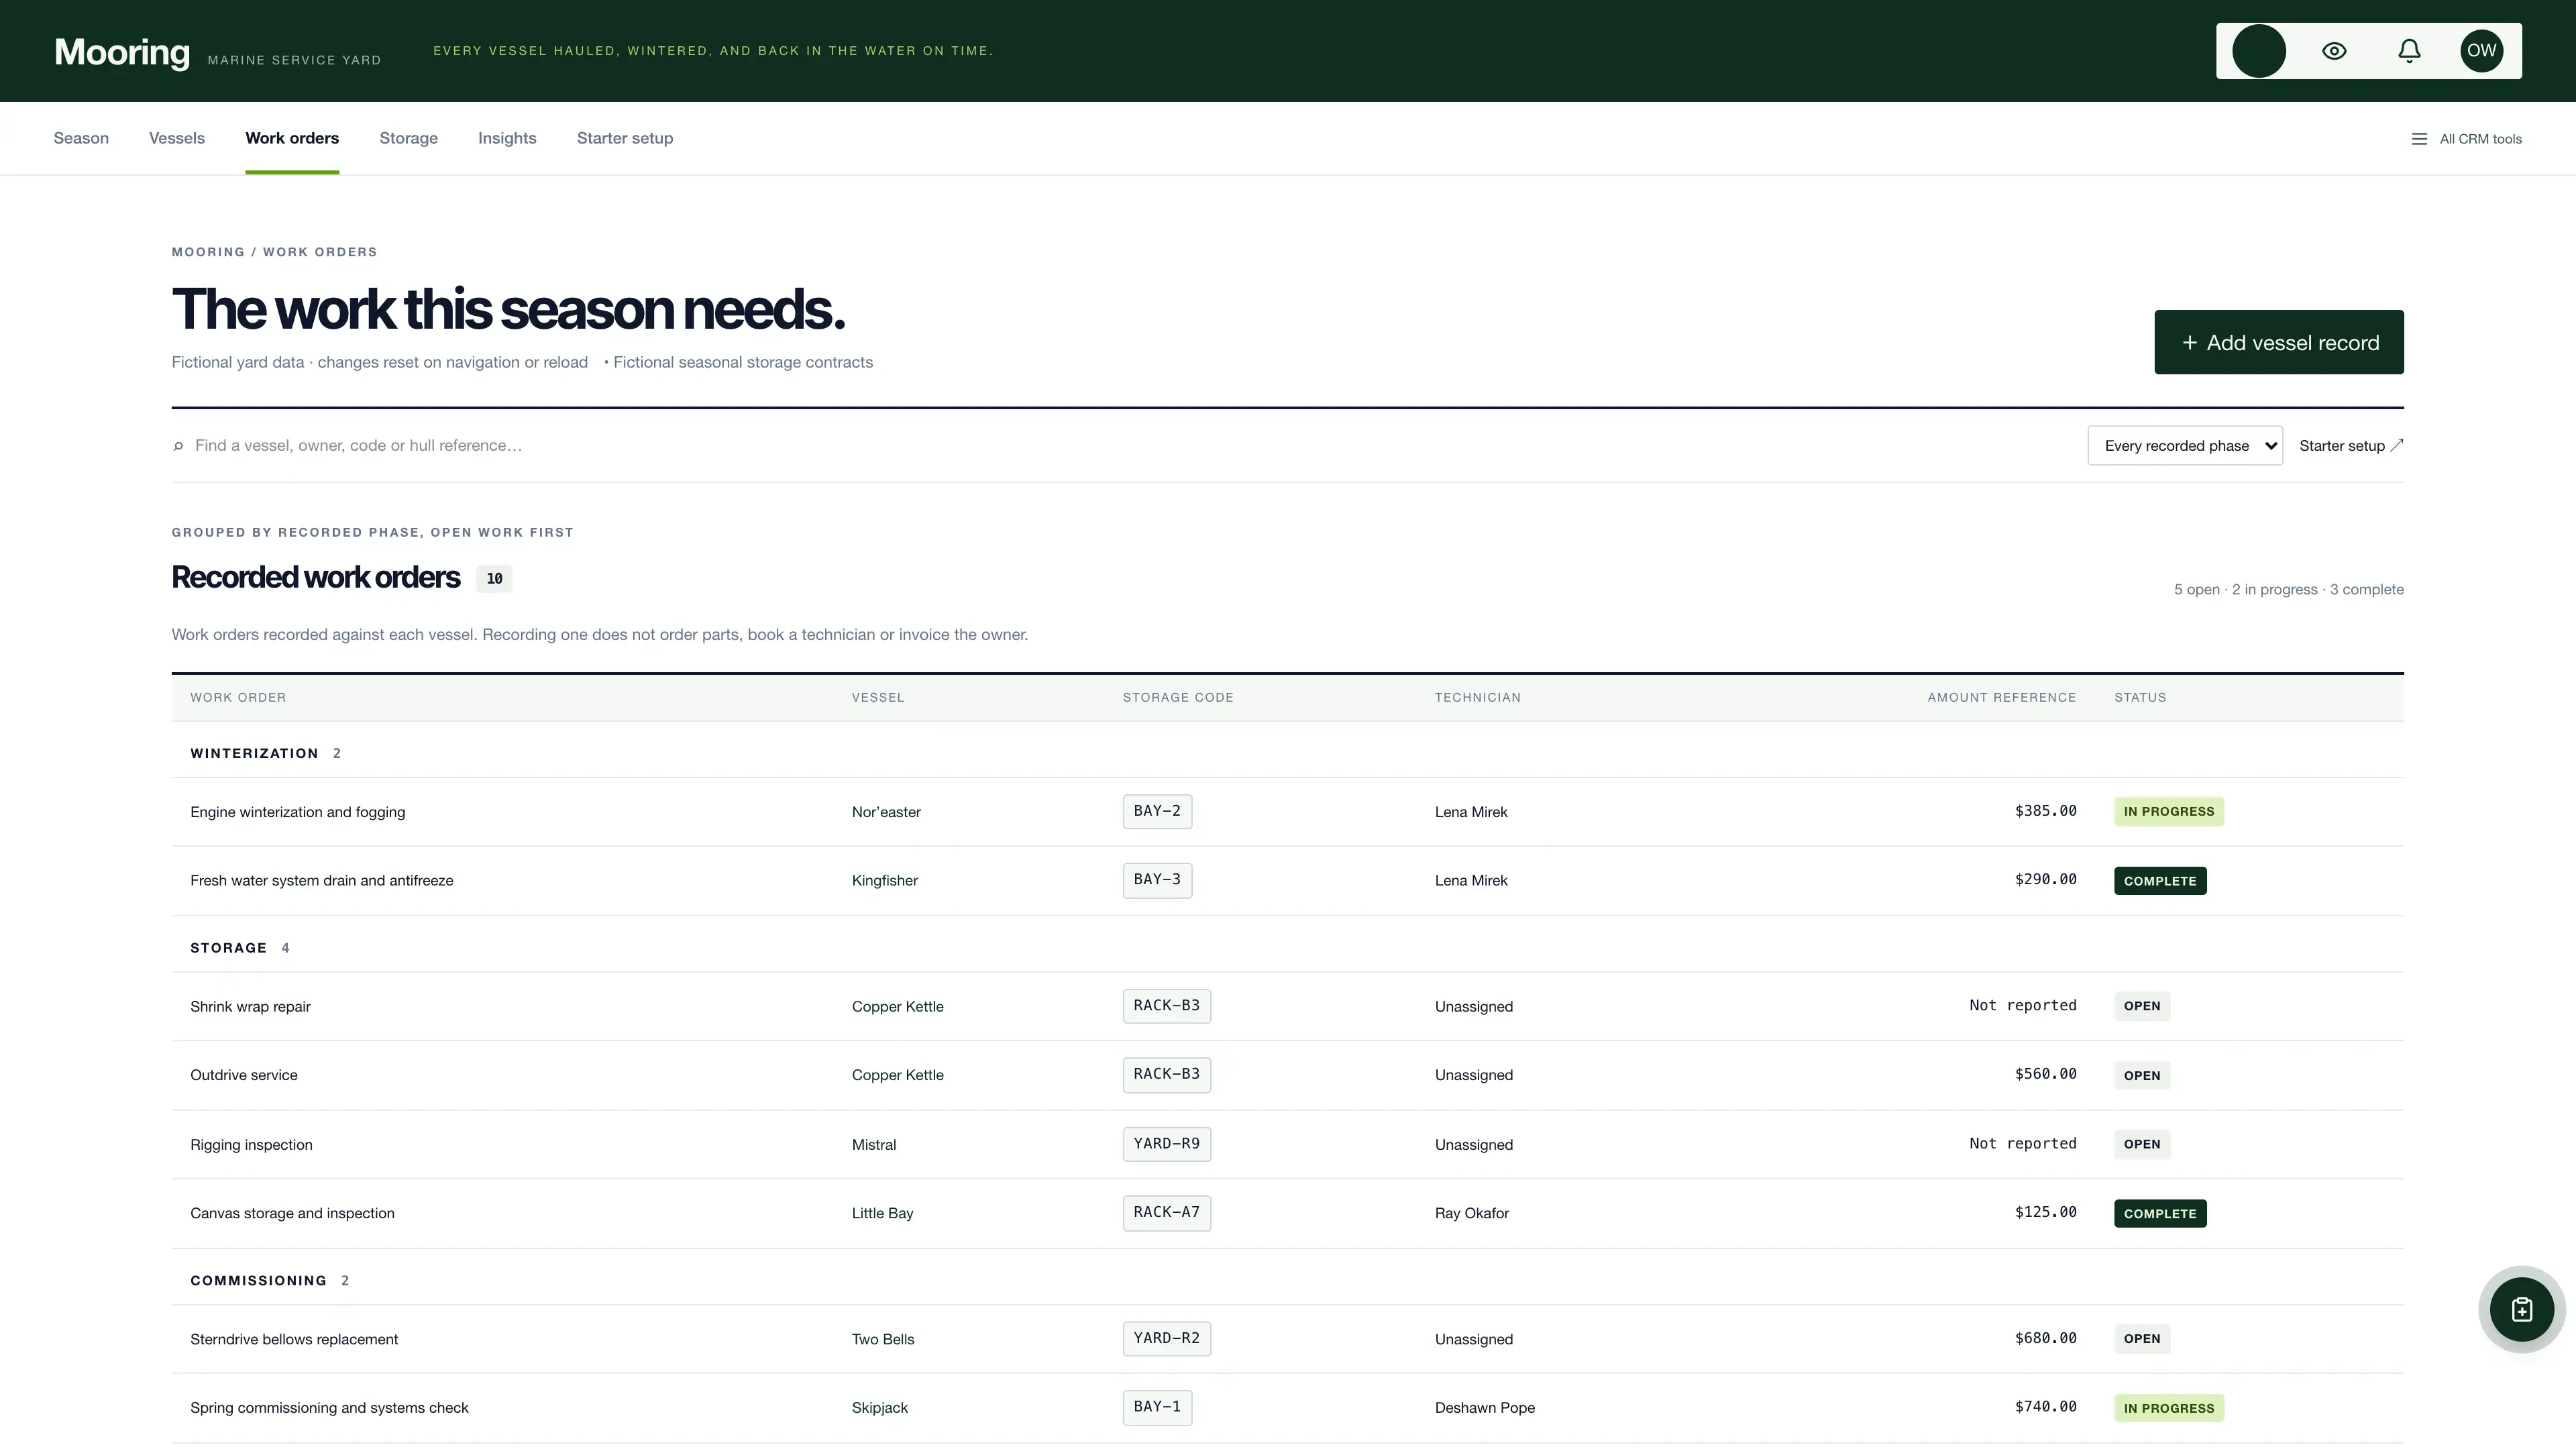Click the RACK-A7 storage code badge

point(1166,1212)
